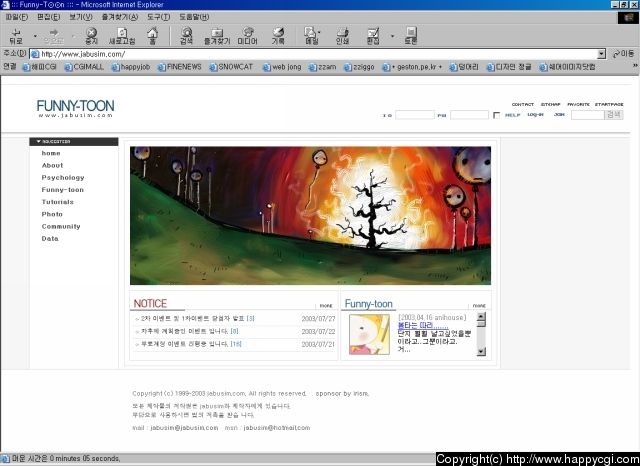
Task: Go to the Home (홈) toolbar icon
Action: (152, 36)
